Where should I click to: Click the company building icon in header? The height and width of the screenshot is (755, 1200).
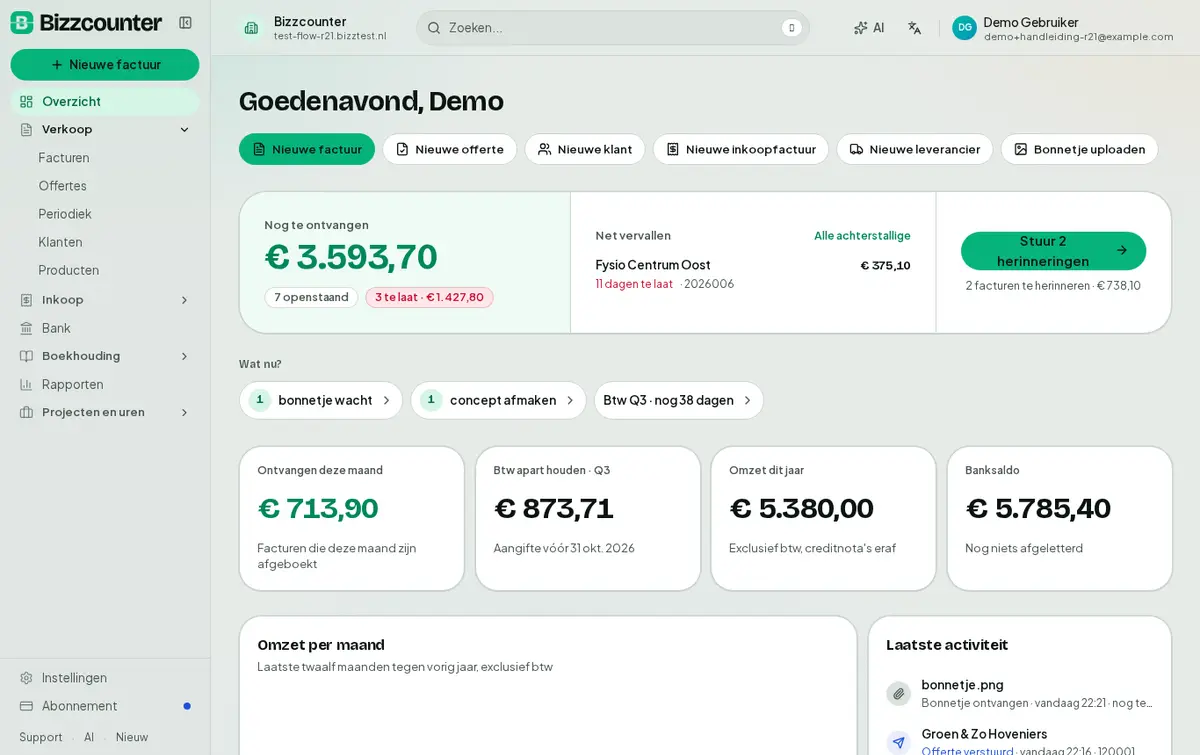pos(251,28)
